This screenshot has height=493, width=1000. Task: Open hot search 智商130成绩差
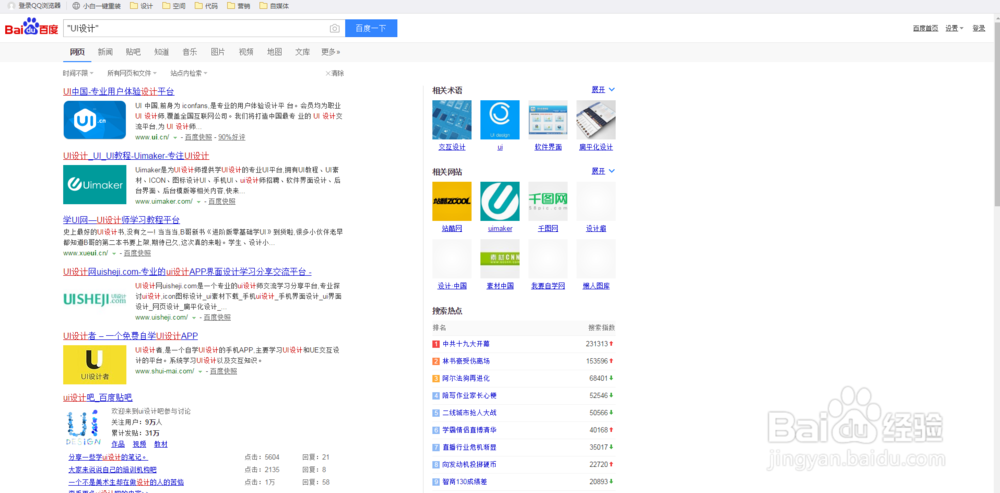click(466, 482)
